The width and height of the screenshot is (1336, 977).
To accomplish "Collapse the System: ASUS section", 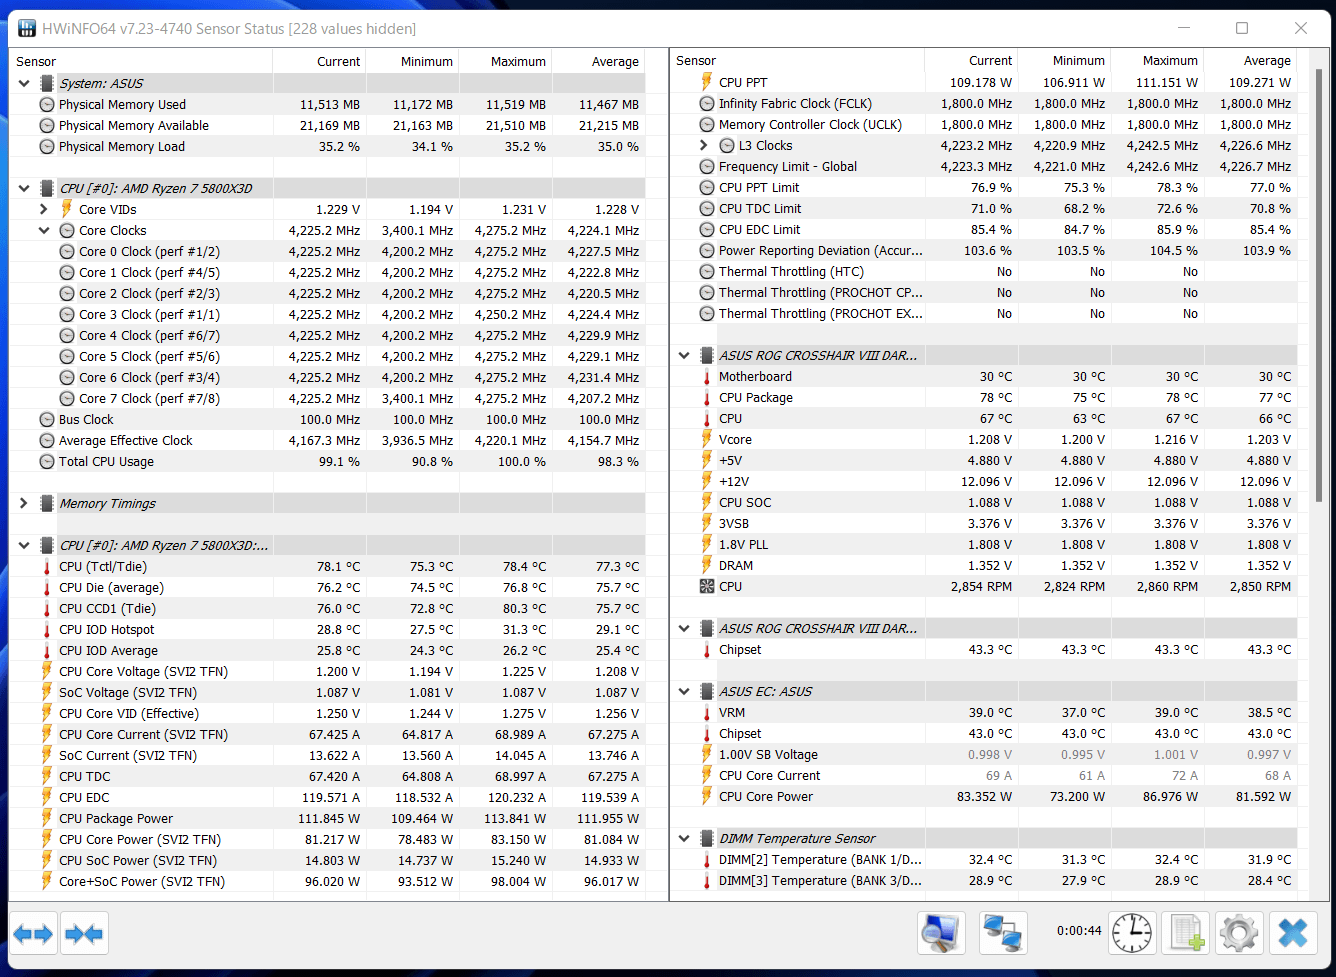I will (24, 83).
